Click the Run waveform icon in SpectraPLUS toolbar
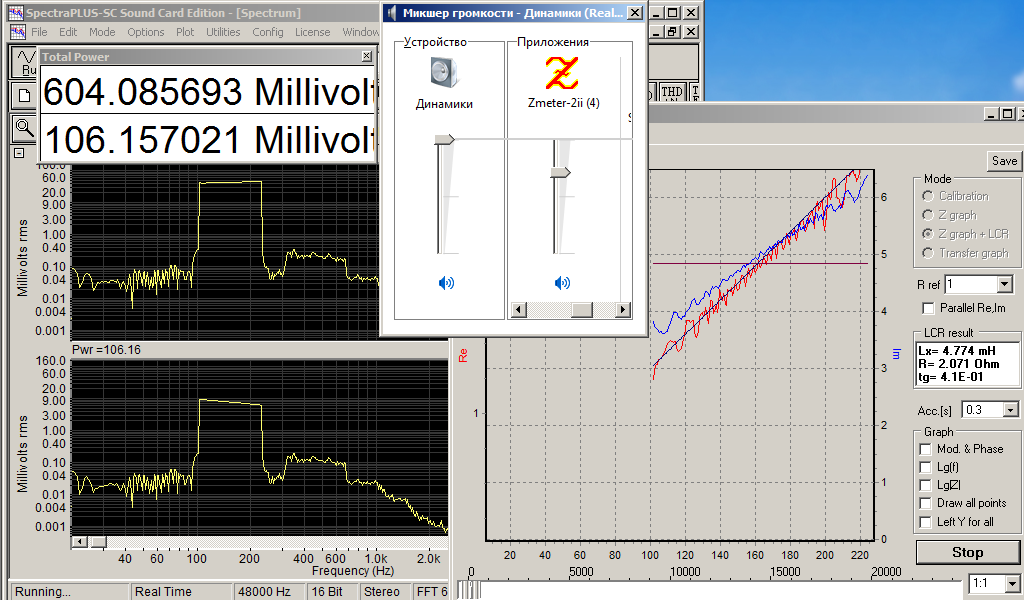 click(25, 61)
